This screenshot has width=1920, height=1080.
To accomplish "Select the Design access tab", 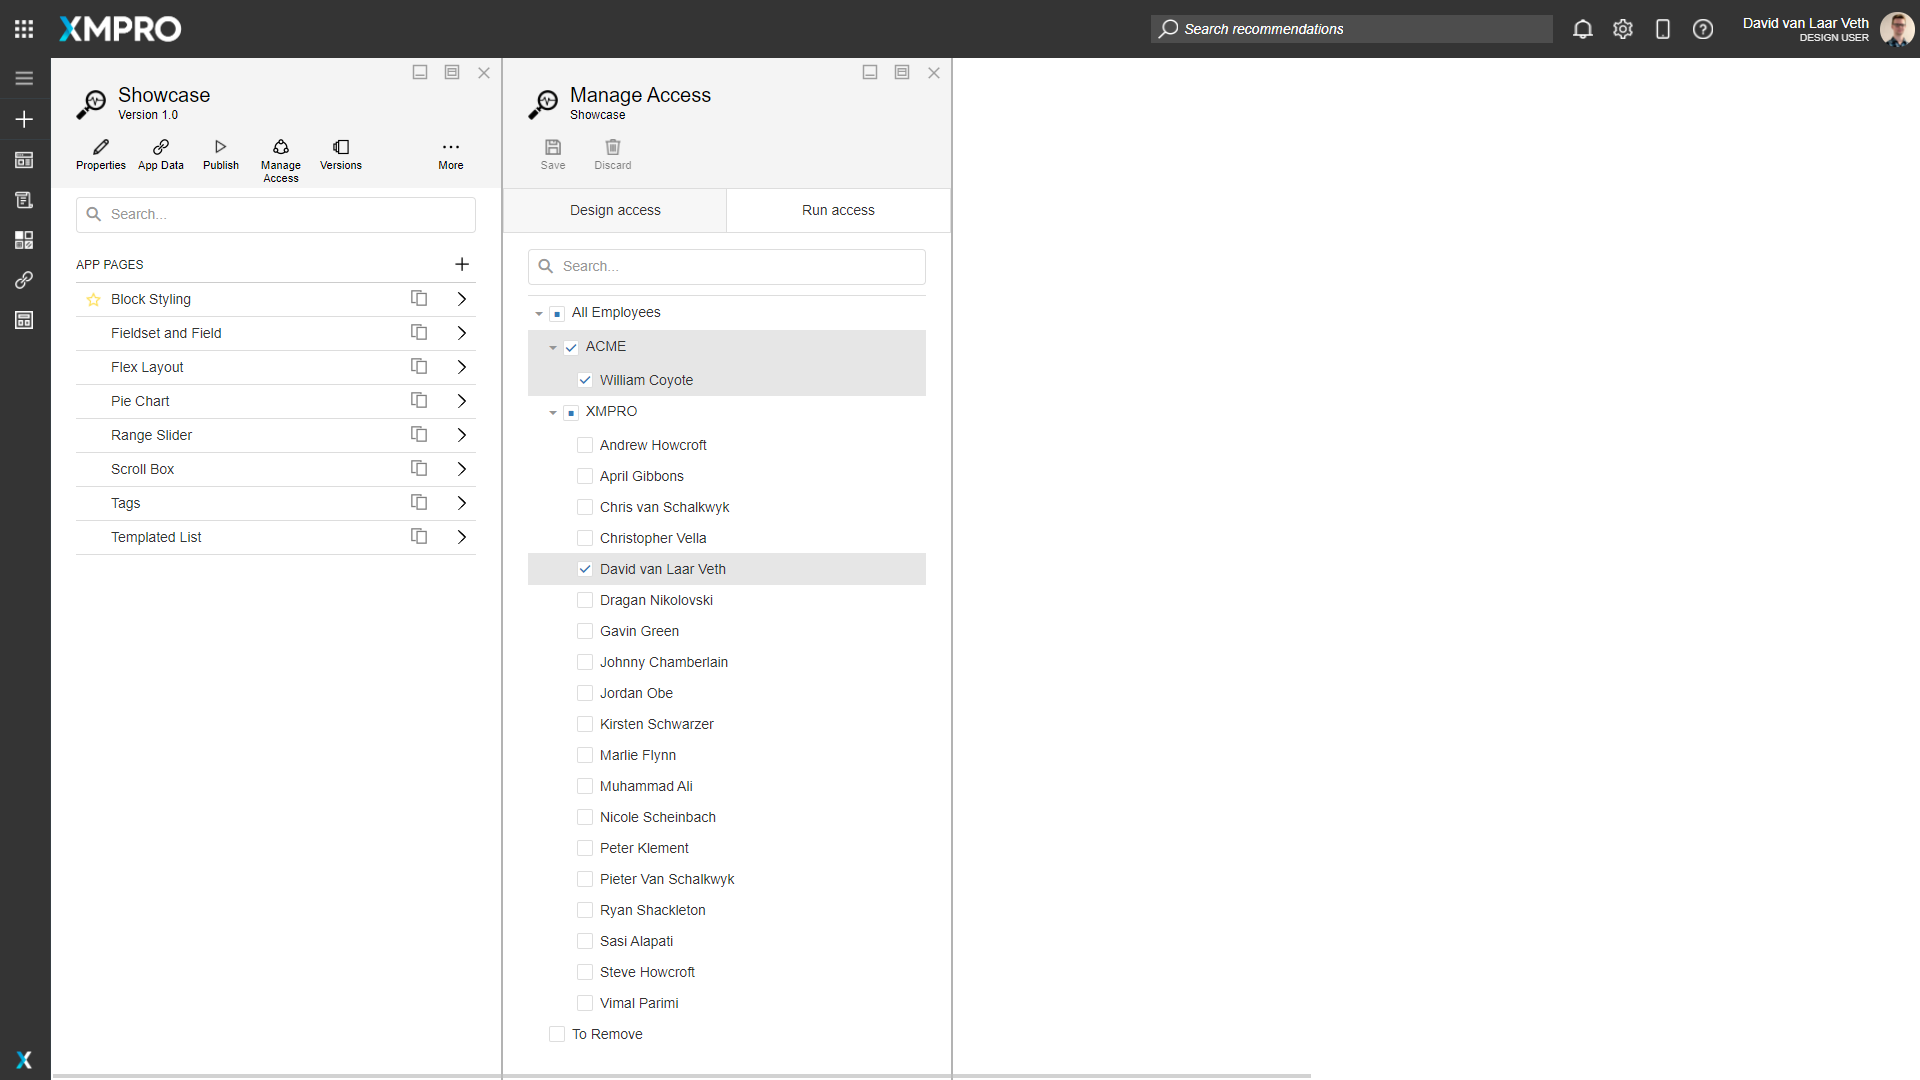I will 615,210.
